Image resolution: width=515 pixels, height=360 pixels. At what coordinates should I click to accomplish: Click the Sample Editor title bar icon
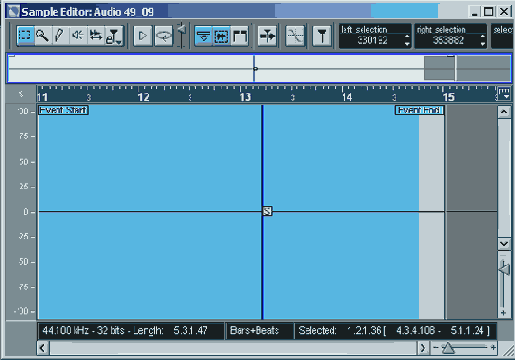(14, 12)
